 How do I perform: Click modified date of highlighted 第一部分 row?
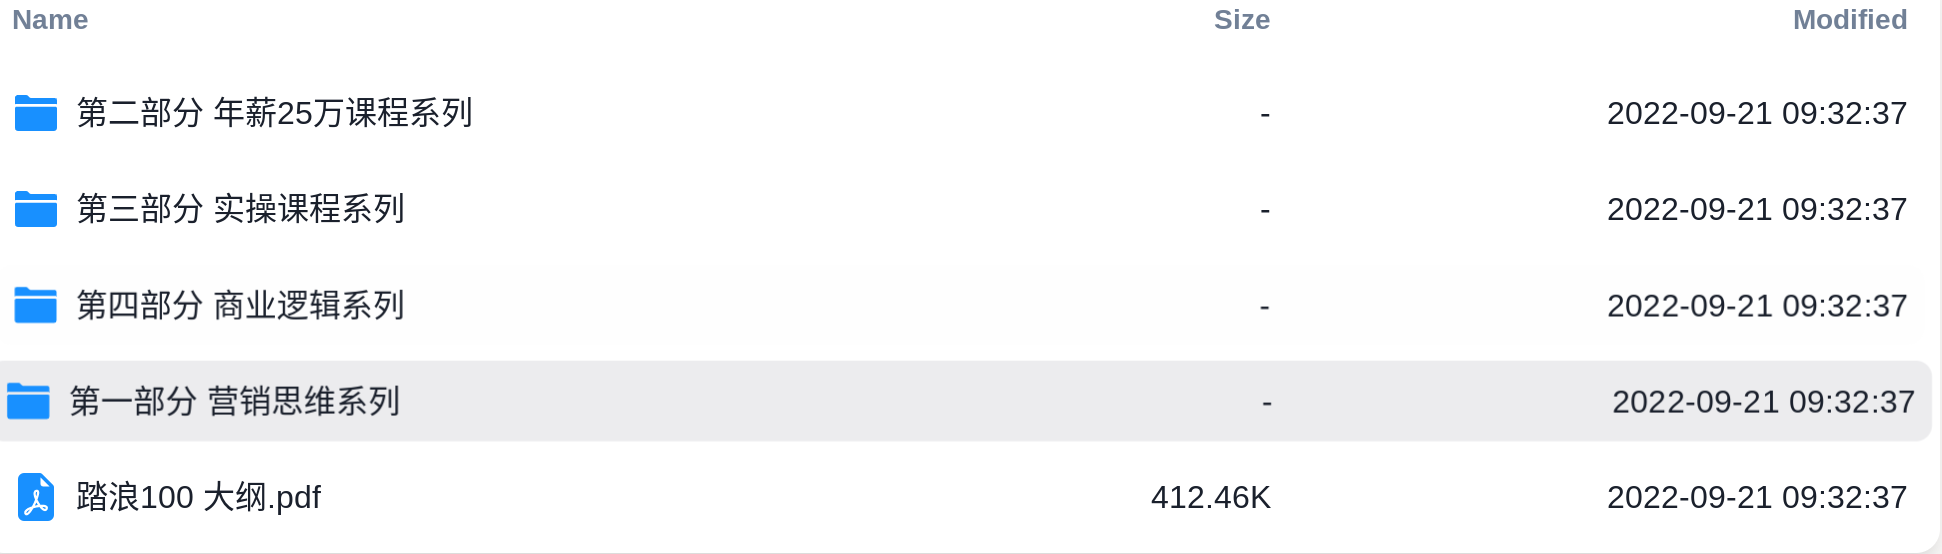tap(1763, 401)
